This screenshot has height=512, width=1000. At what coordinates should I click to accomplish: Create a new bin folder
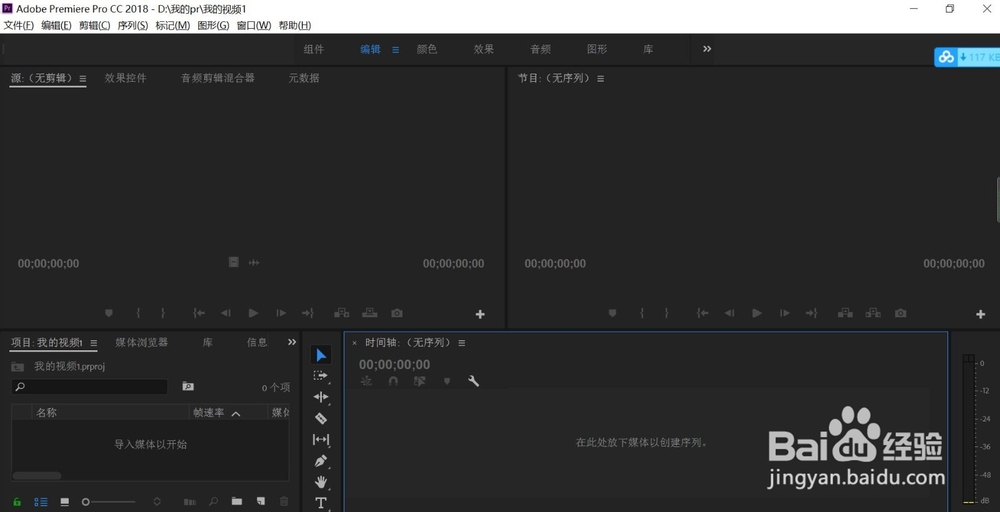click(237, 502)
